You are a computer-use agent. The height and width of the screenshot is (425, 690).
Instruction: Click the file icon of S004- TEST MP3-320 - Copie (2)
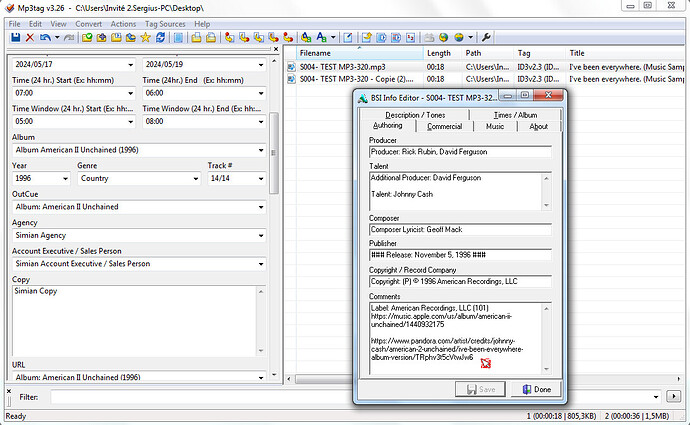(291, 79)
